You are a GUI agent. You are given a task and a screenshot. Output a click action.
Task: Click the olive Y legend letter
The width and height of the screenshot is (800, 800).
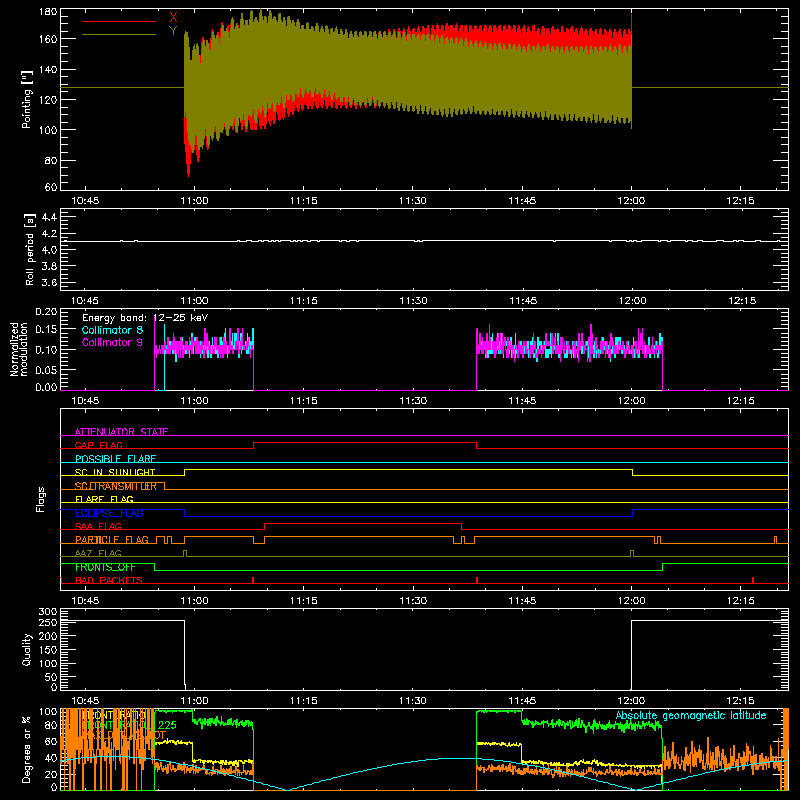coord(173,31)
